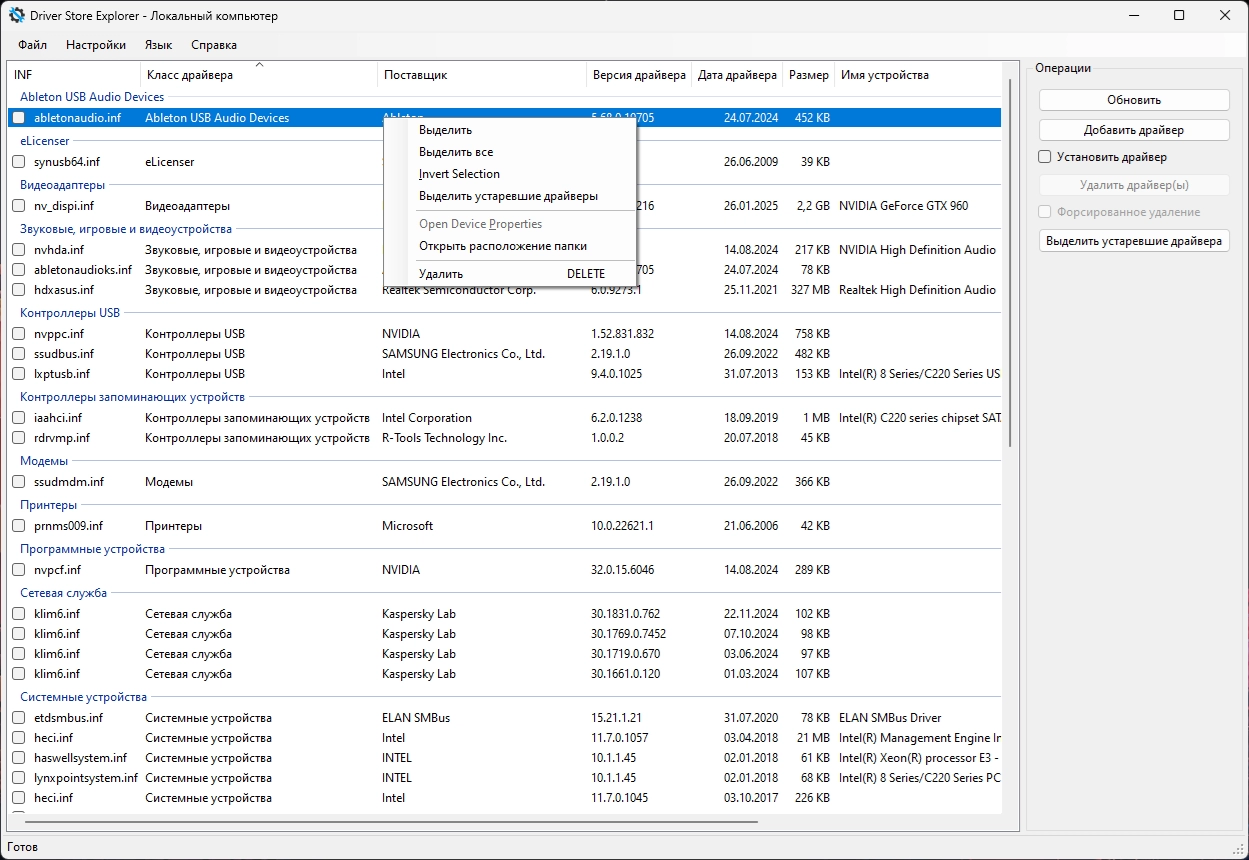Toggle checkbox for prnms009.inf printer driver

tap(19, 526)
